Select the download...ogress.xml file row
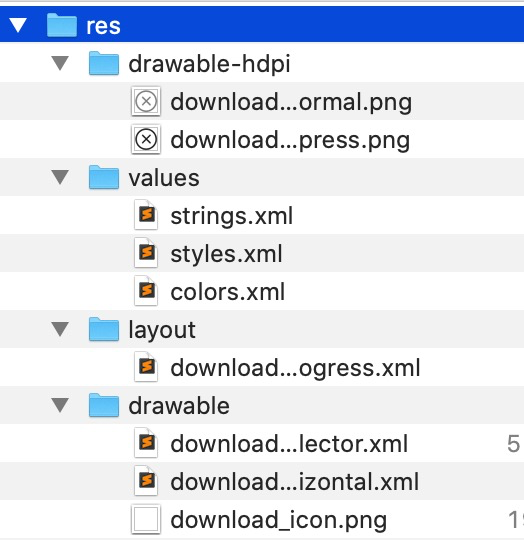Screen dimensions: 524x540 tap(262, 367)
